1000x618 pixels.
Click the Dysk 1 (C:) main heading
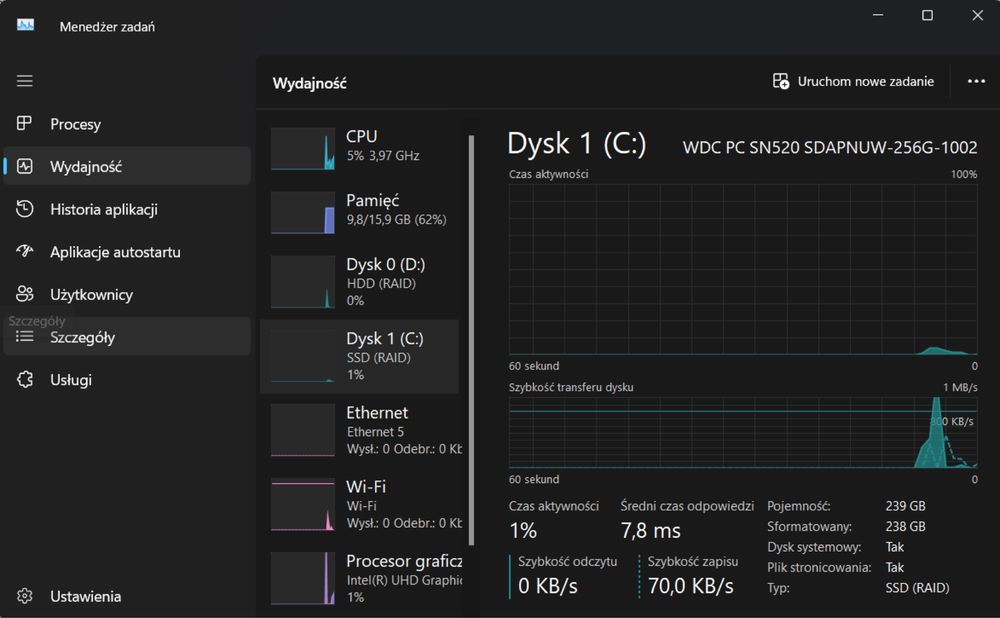(x=577, y=143)
